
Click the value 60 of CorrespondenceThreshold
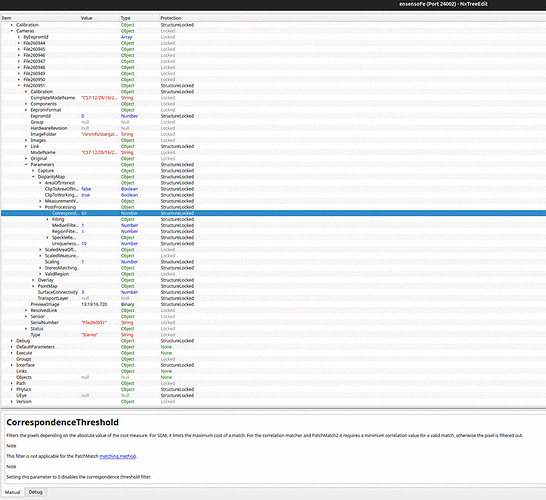coord(84,213)
